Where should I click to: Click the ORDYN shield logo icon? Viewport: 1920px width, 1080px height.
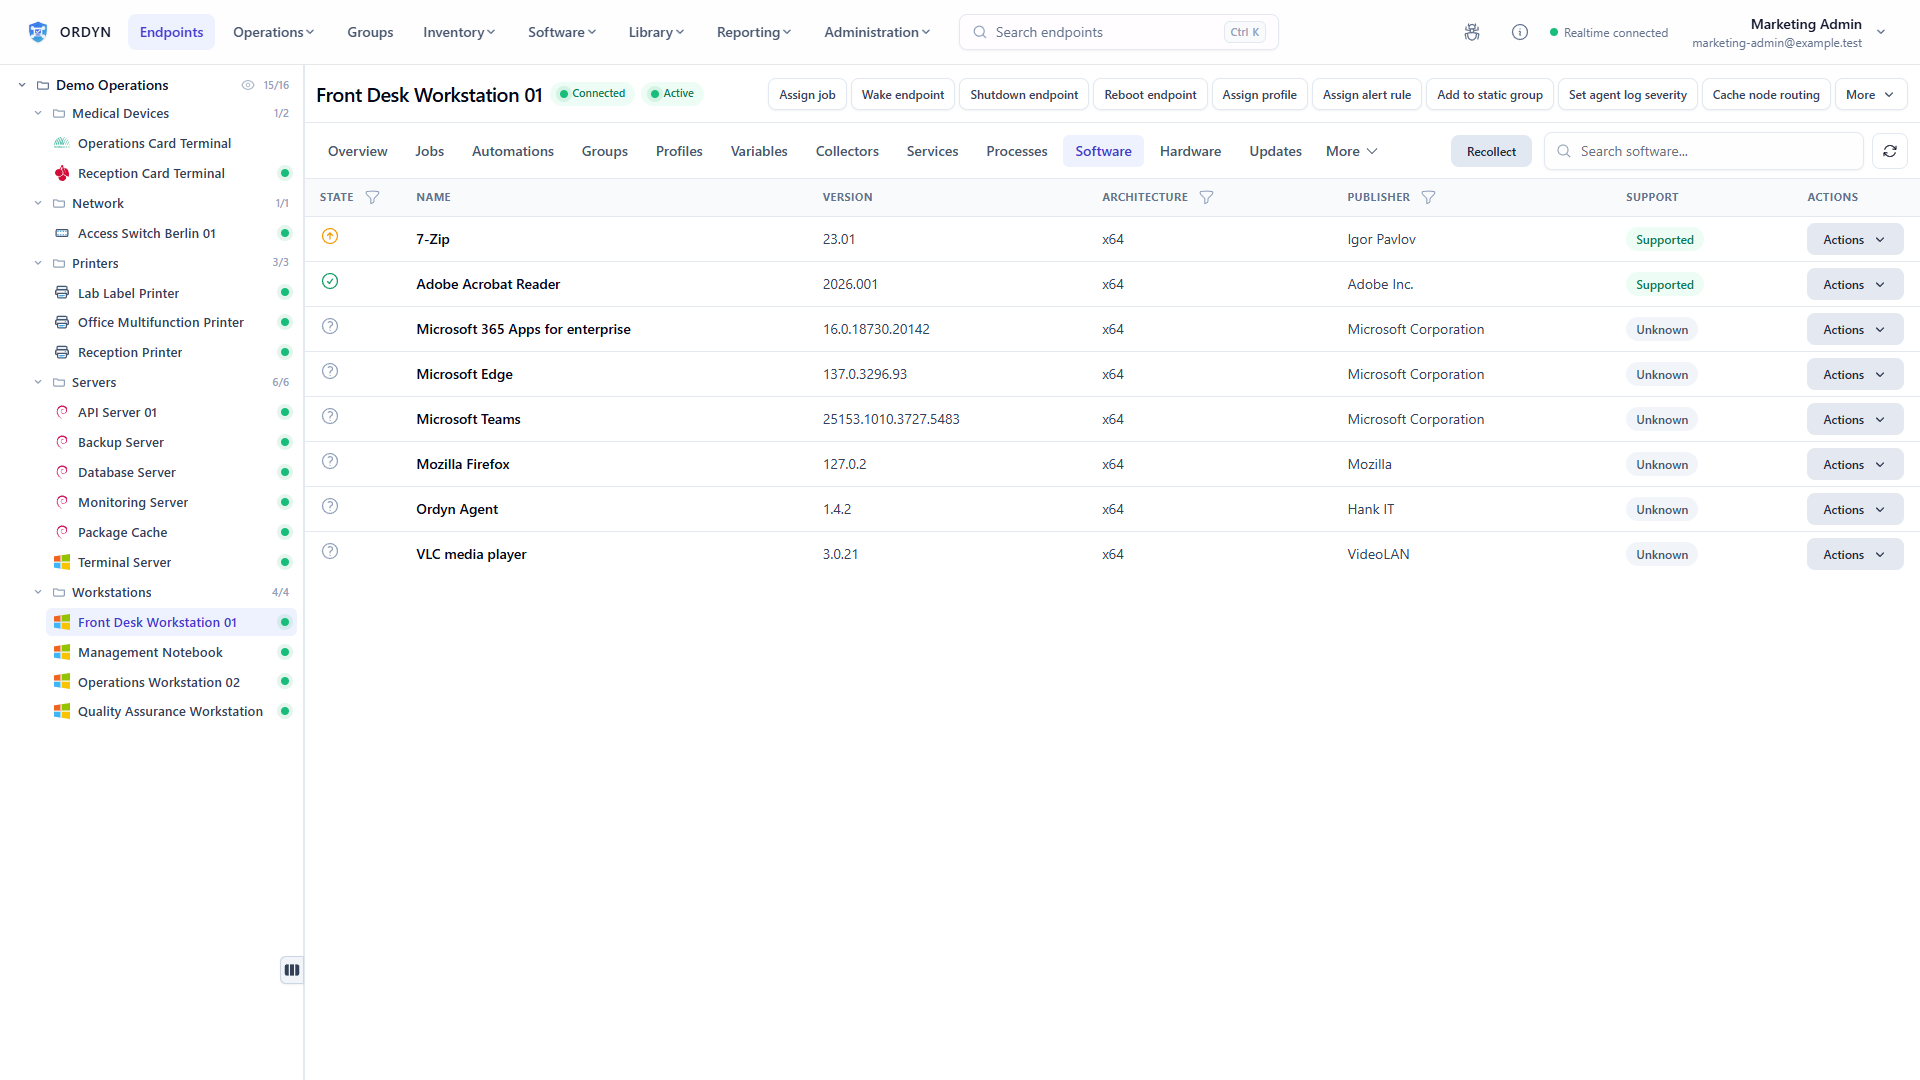coord(38,32)
